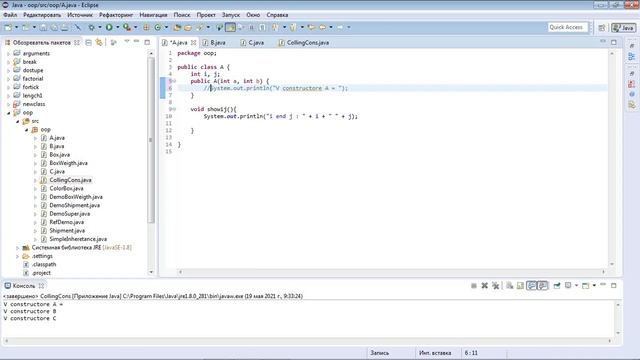Image resolution: width=640 pixels, height=360 pixels.
Task: Click Save All toolbar icon
Action: [x=54, y=27]
